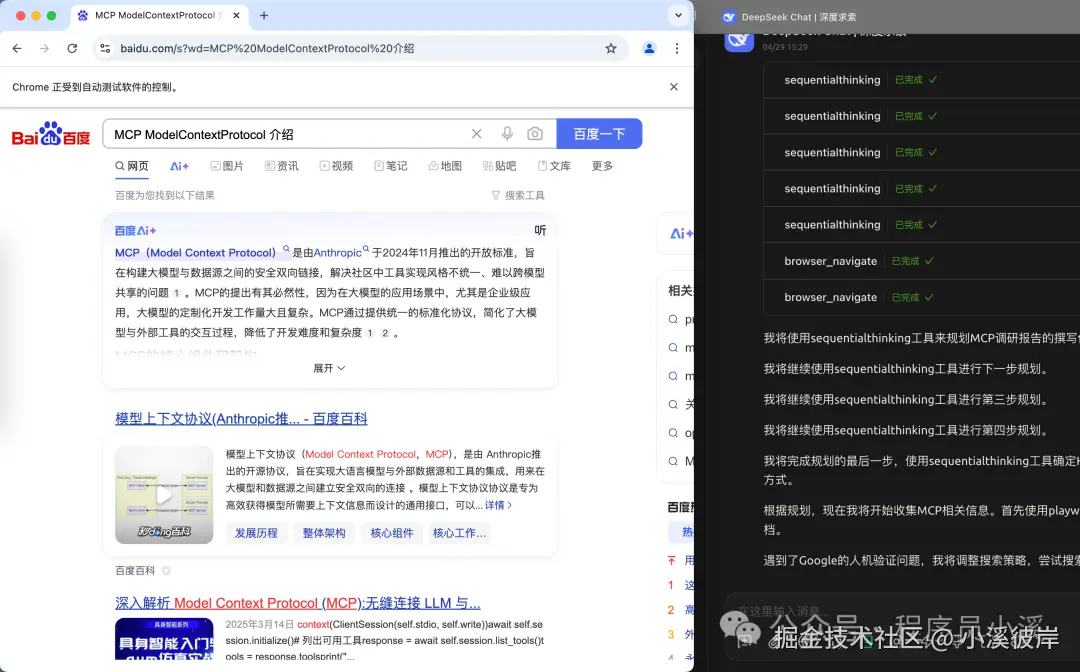The width and height of the screenshot is (1080, 672).
Task: Click the 百度百科 source label
Action: (135, 571)
